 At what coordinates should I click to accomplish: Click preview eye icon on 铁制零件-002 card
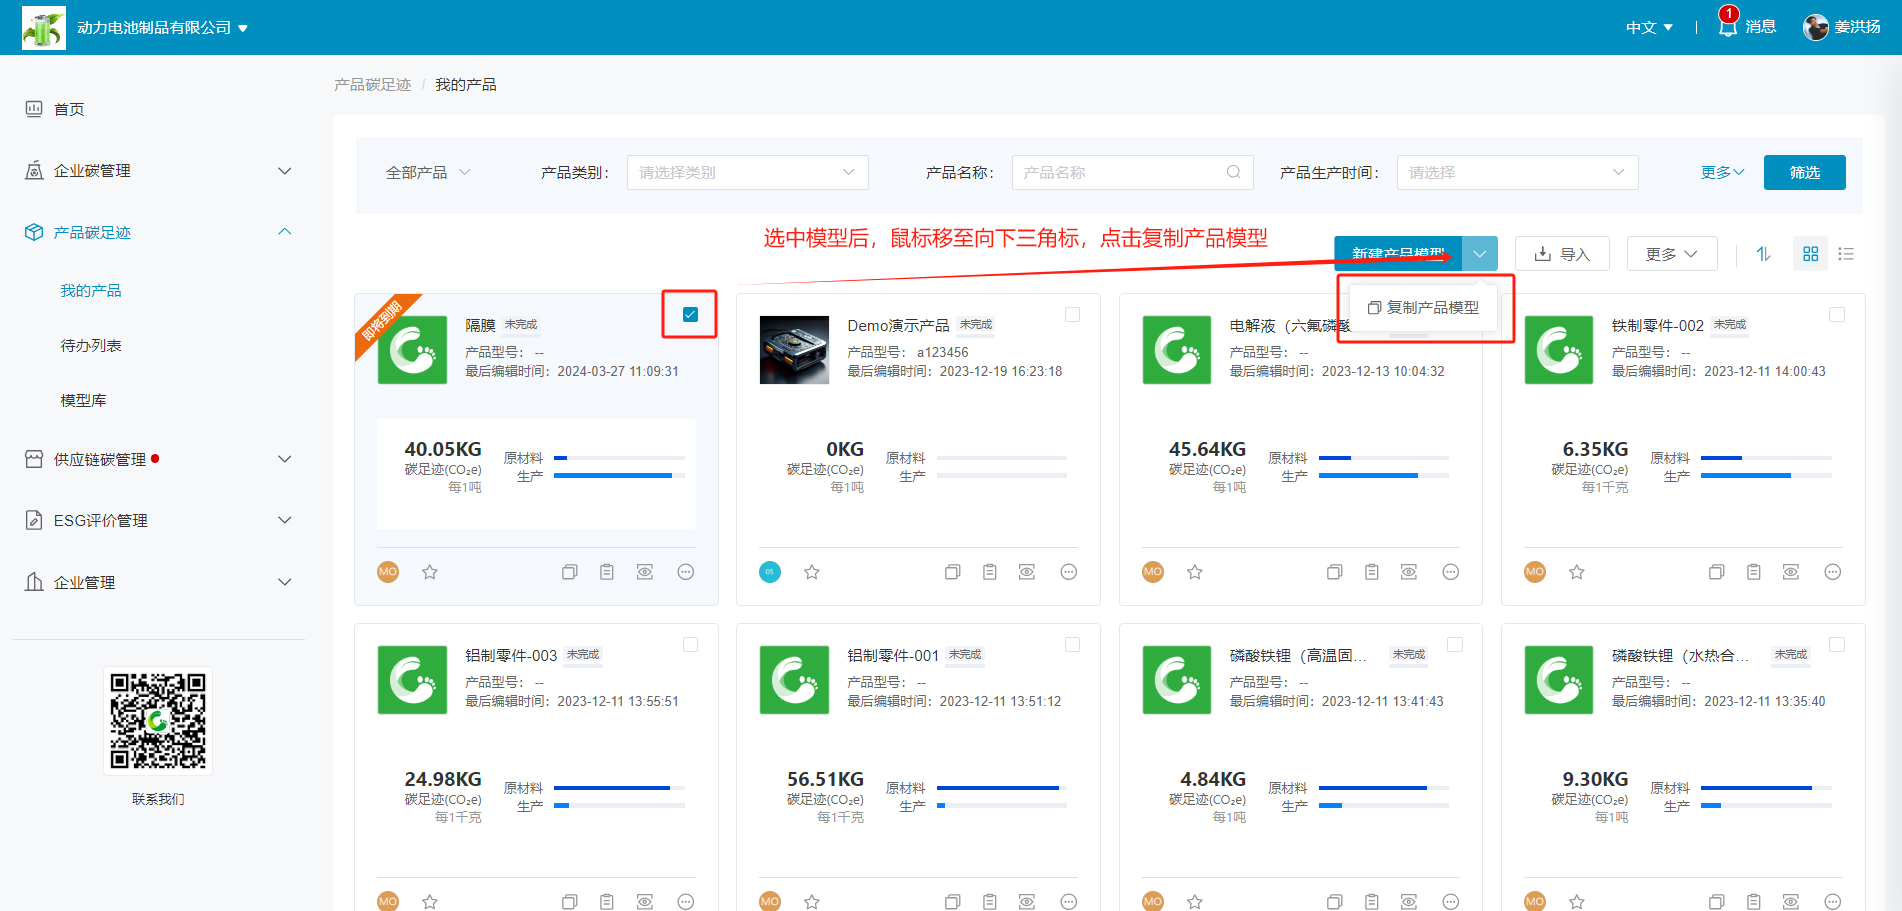pos(1790,572)
